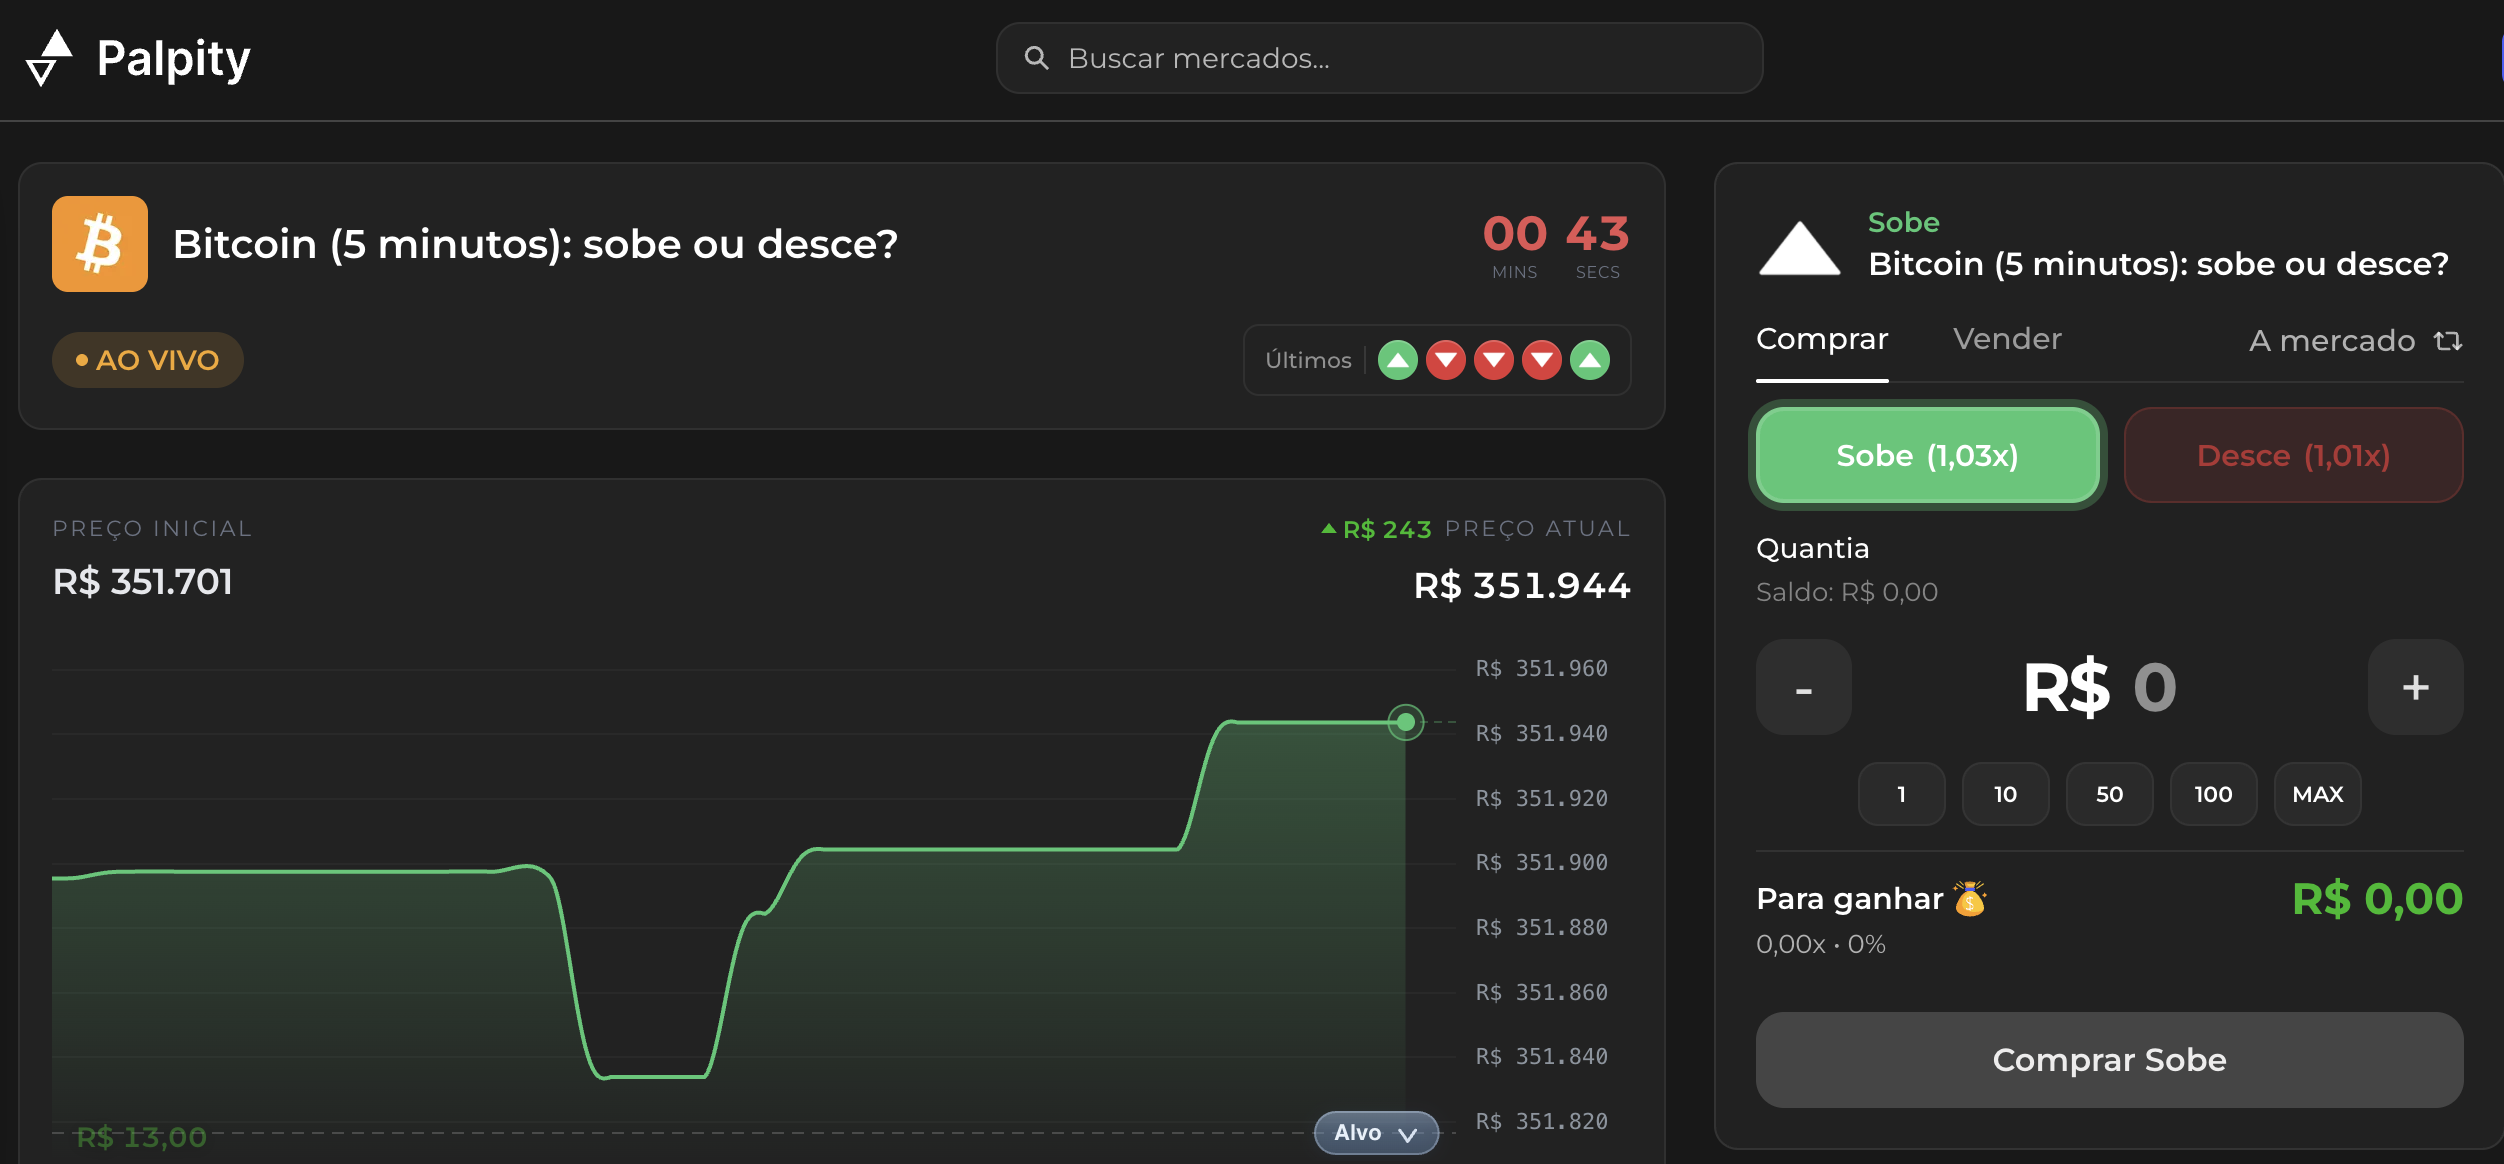2504x1164 pixels.
Task: Click the green R$ 243 change indicator
Action: click(1377, 529)
